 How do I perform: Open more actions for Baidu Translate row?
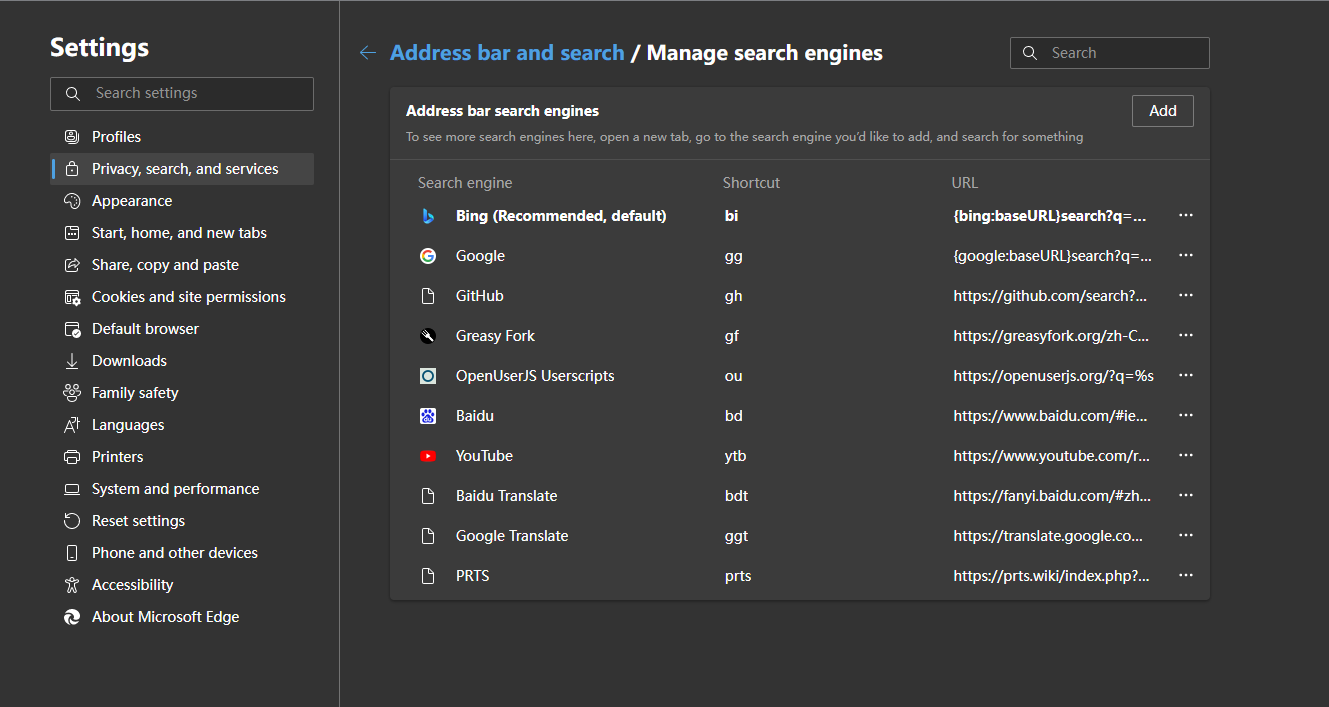(1186, 496)
